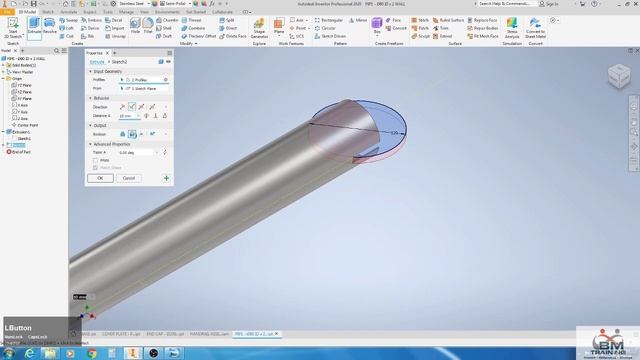Collapse the Output section

[90, 126]
